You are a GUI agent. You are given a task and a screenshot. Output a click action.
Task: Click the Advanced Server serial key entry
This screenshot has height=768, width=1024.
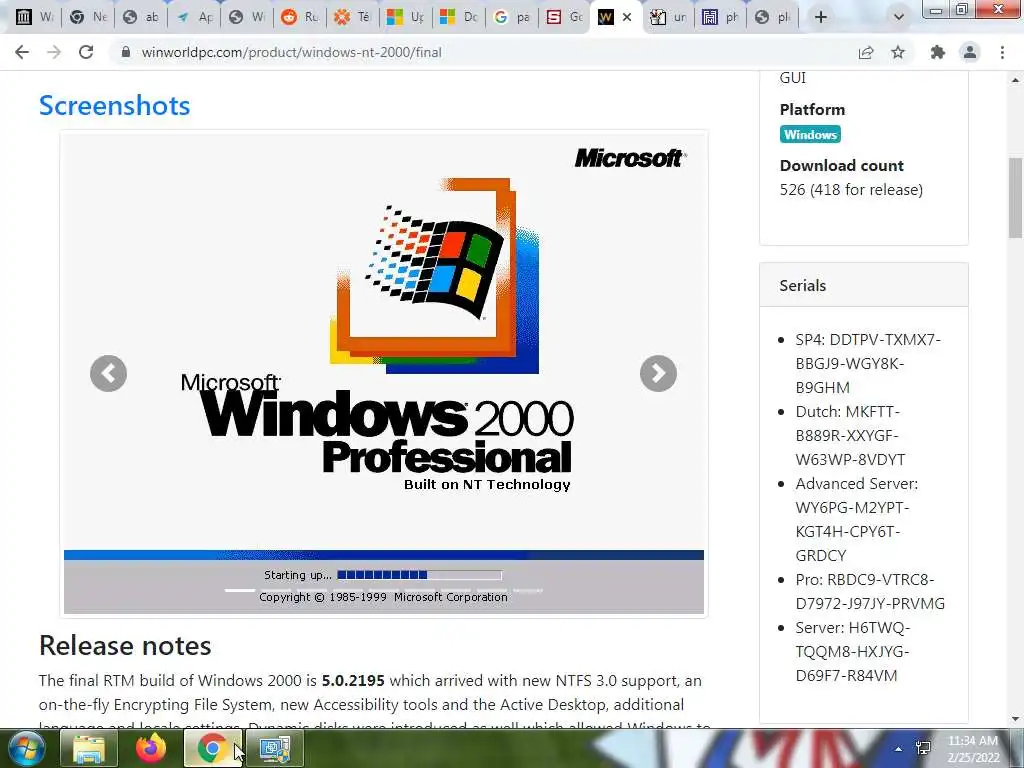(856, 519)
